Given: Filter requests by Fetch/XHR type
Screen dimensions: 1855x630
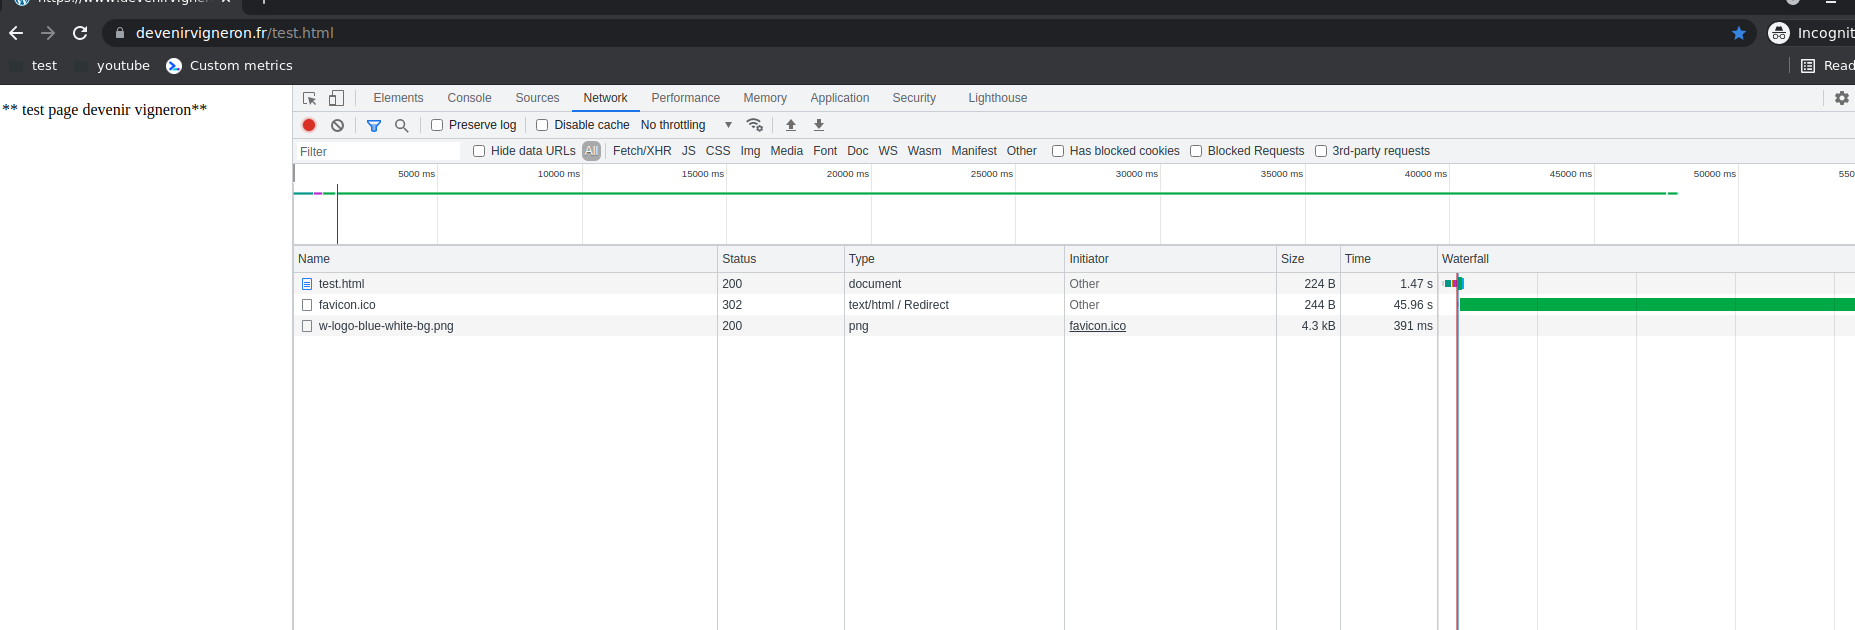Looking at the screenshot, I should click(642, 151).
